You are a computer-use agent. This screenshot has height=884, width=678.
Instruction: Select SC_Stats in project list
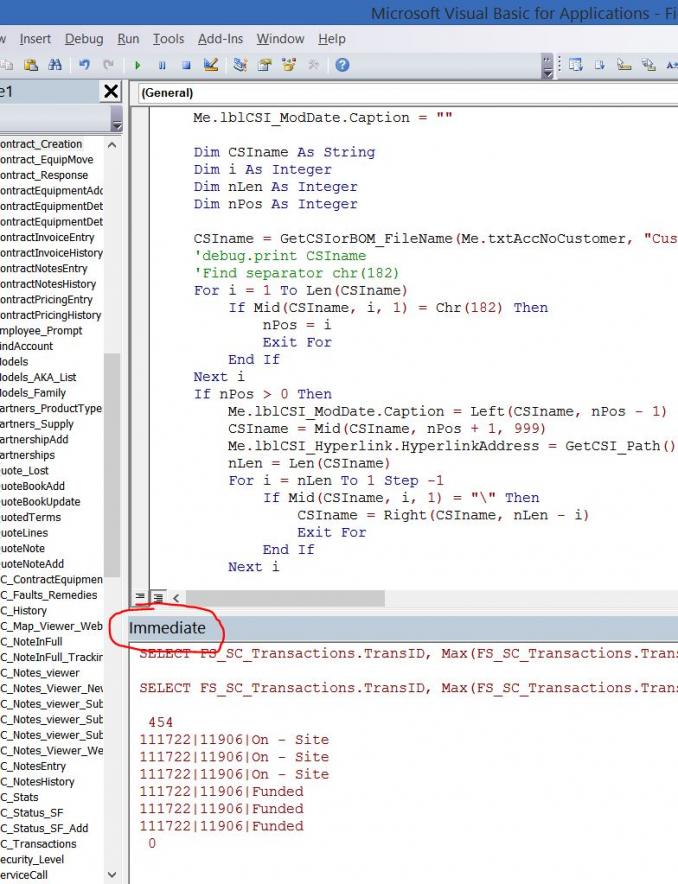coord(19,797)
